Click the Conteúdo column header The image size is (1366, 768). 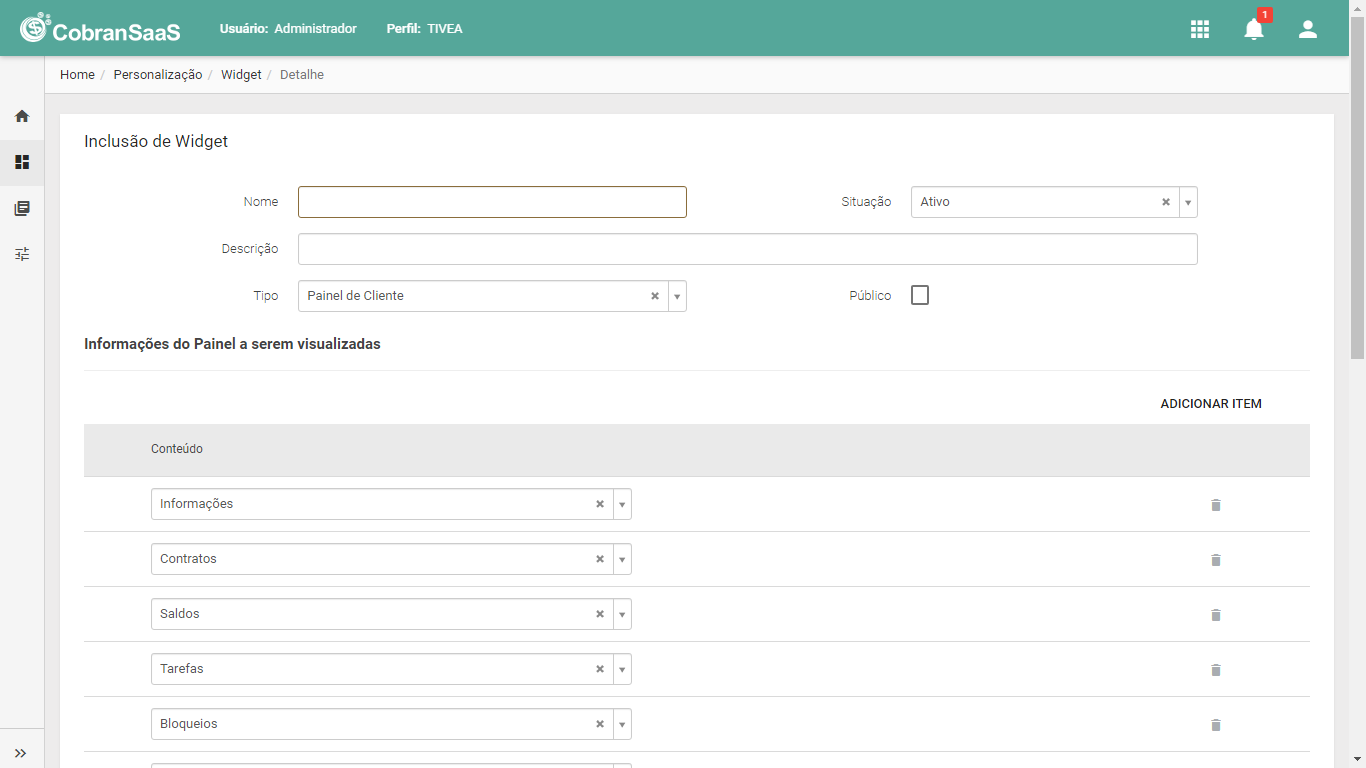177,449
